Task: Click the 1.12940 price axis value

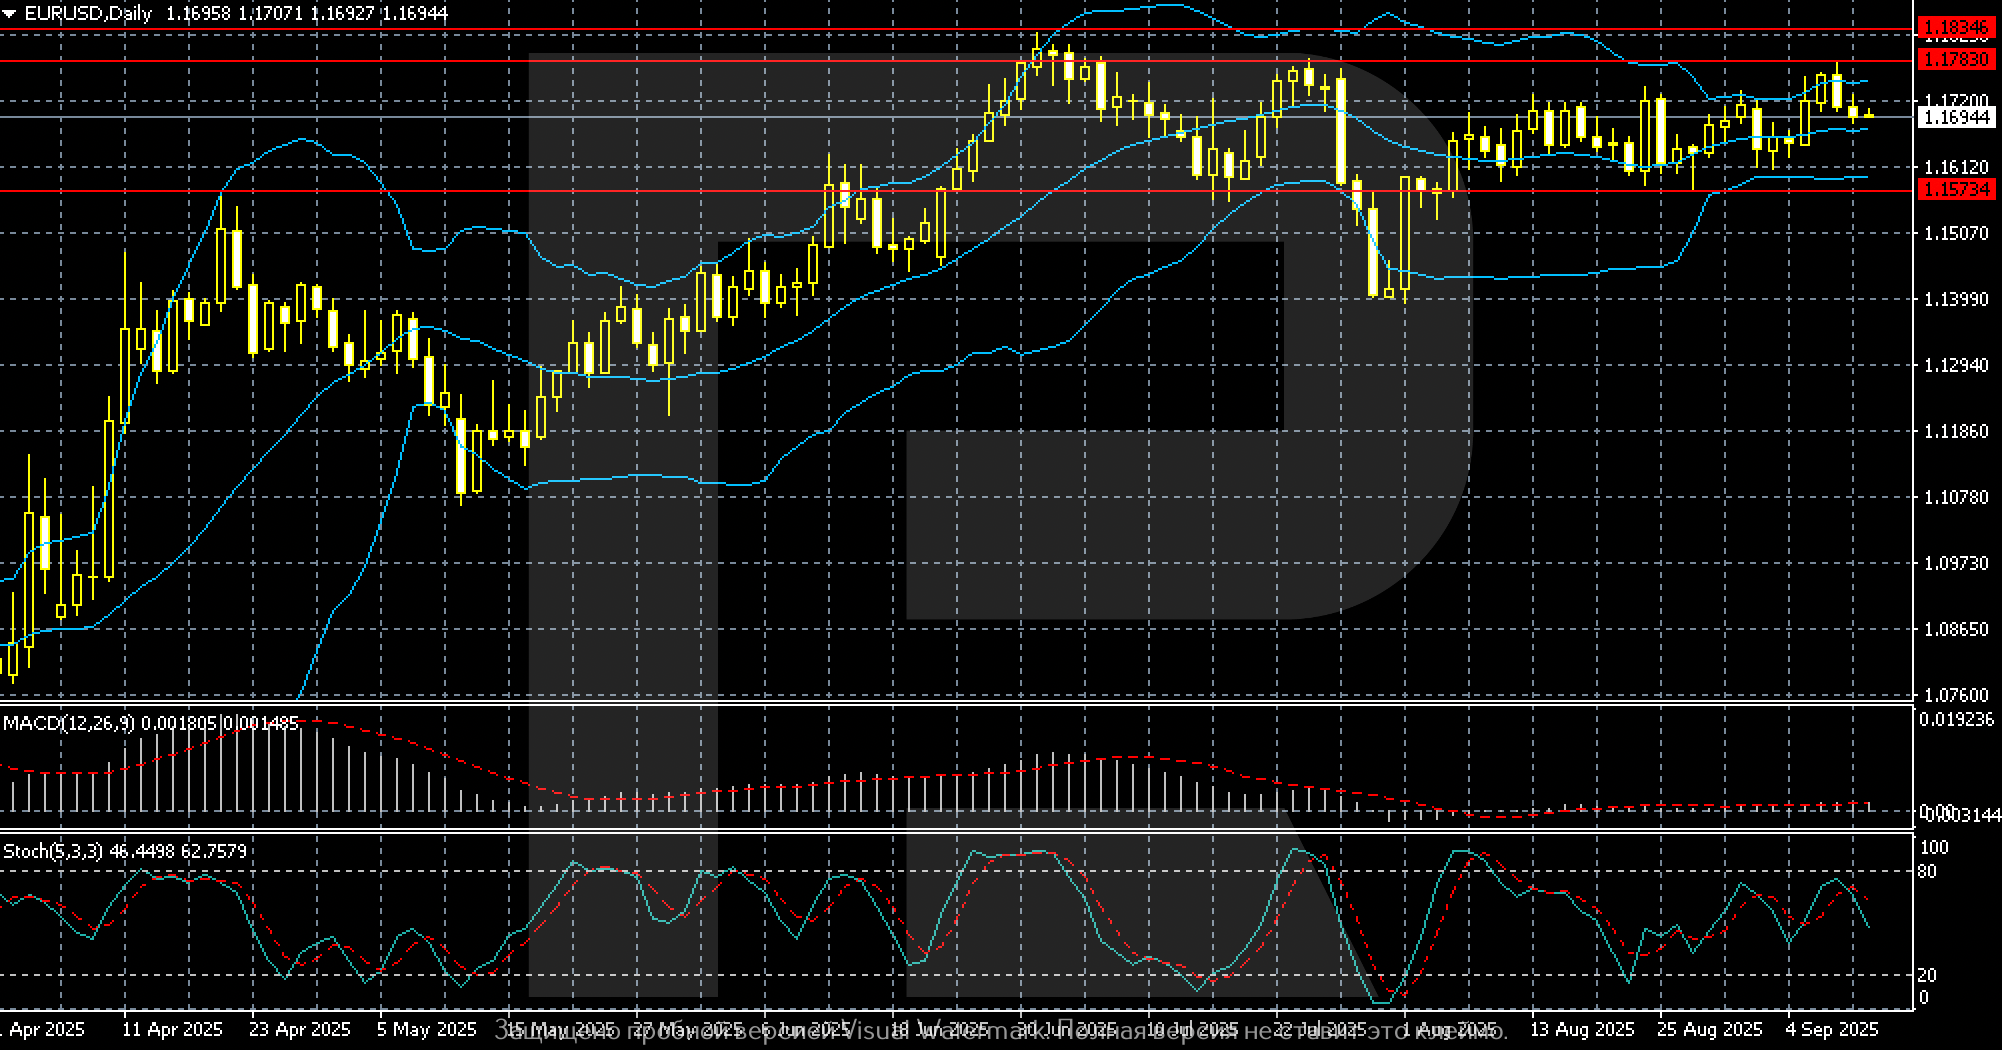Action: coord(1956,366)
